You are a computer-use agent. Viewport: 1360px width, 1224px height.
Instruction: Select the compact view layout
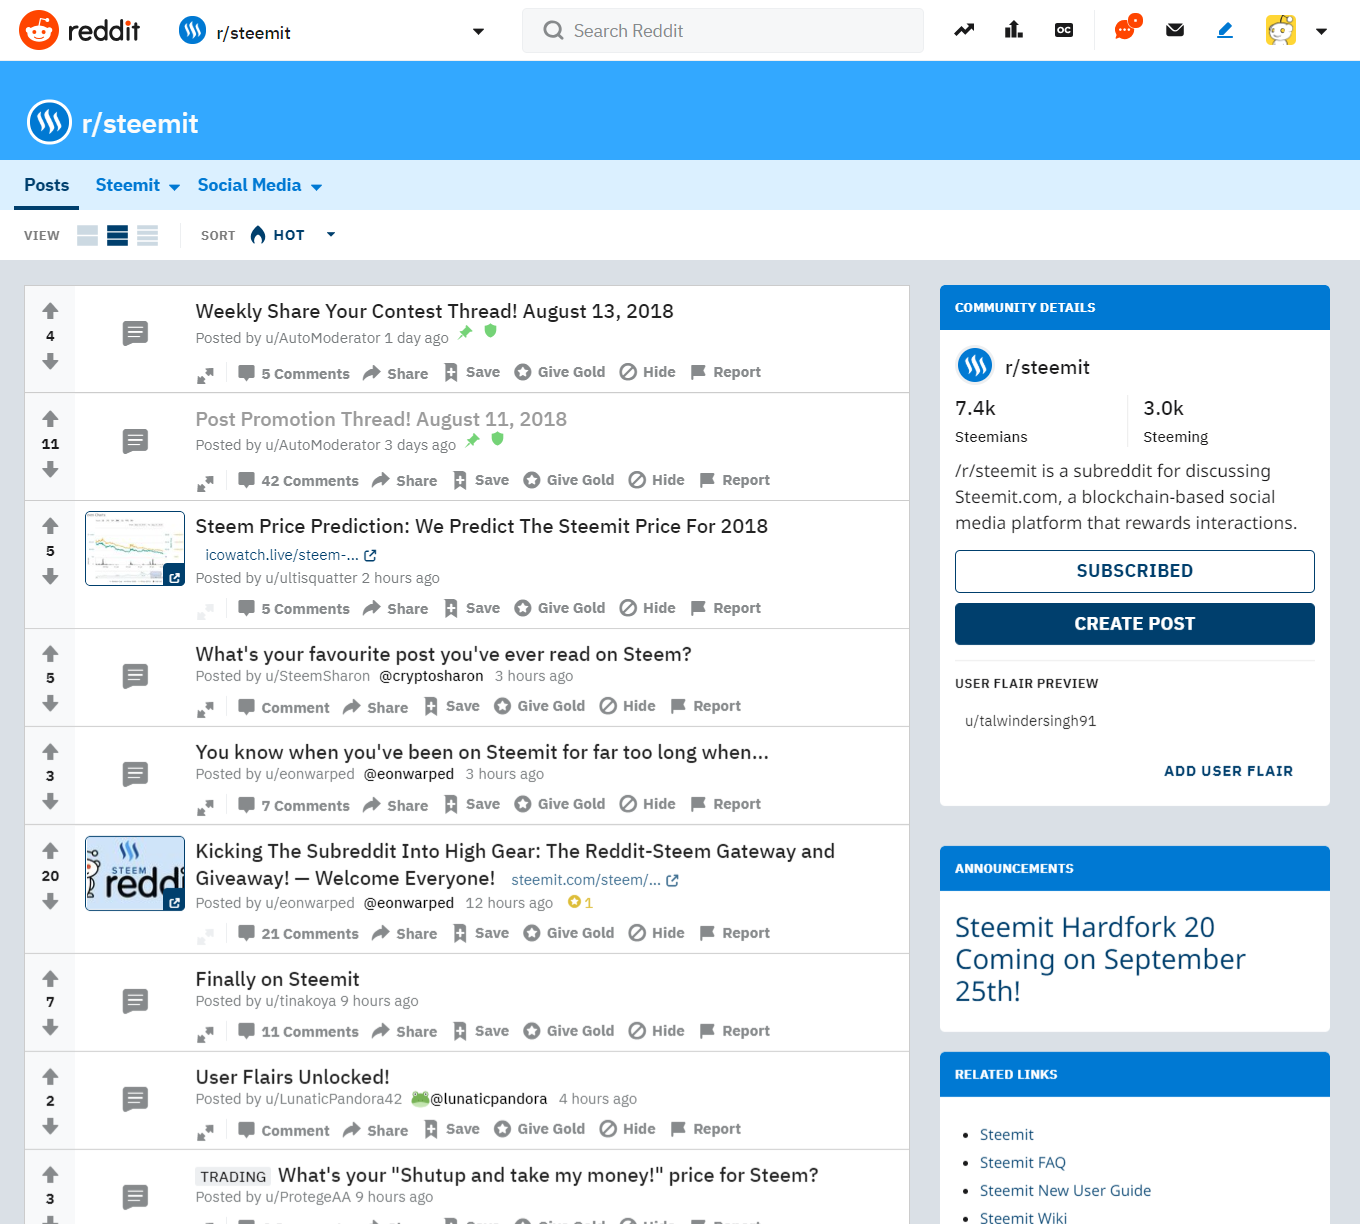point(148,235)
